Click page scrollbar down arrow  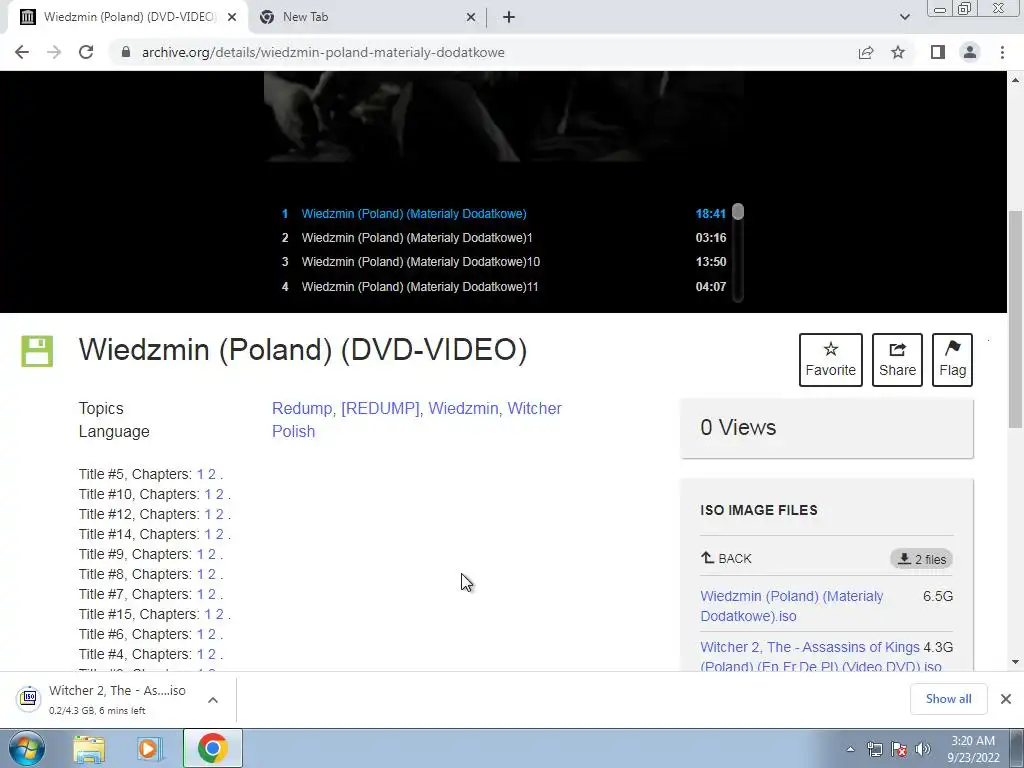[1015, 662]
